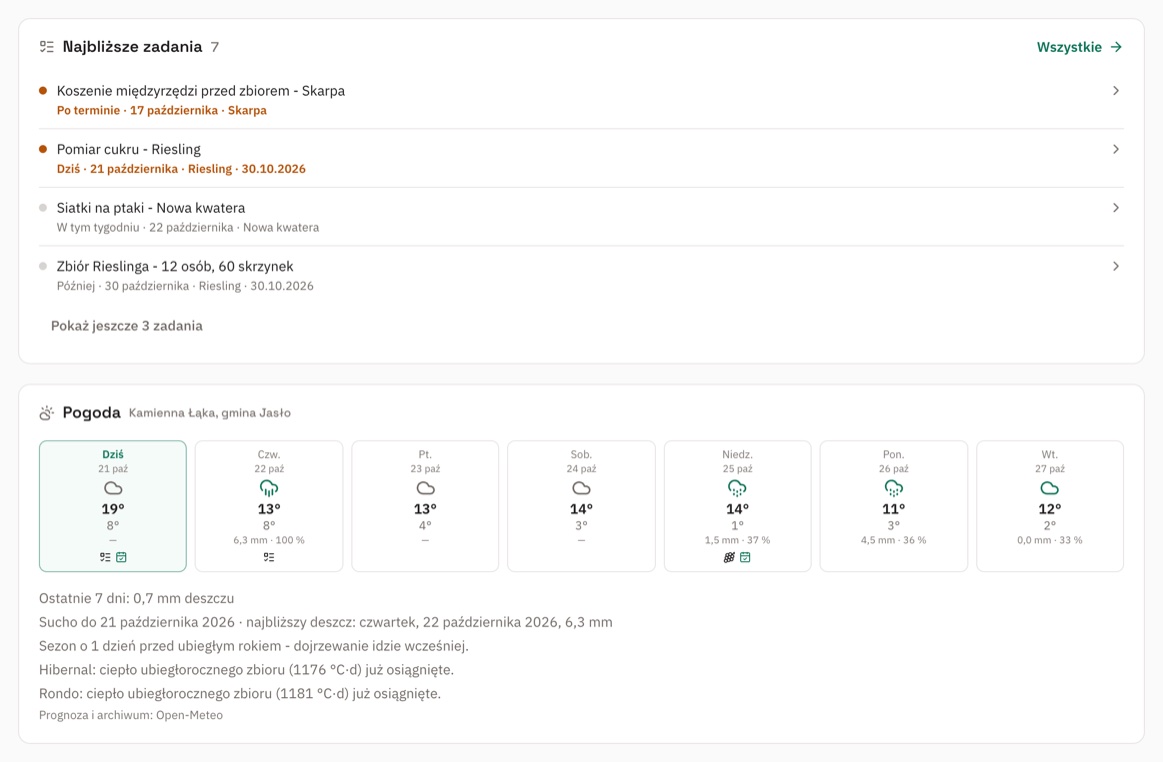The image size is (1163, 762).
Task: Click the task list icon beside Najbliższe zadania
Action: [x=47, y=47]
